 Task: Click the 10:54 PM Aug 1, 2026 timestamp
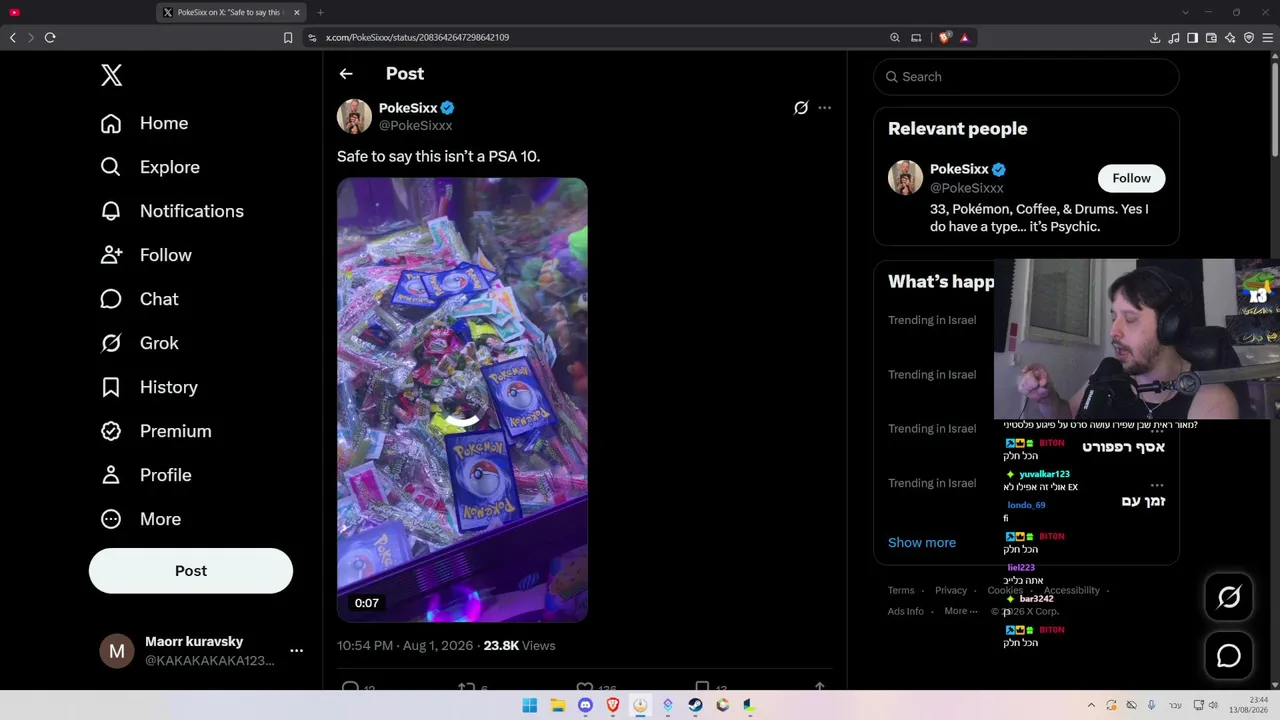tap(405, 646)
